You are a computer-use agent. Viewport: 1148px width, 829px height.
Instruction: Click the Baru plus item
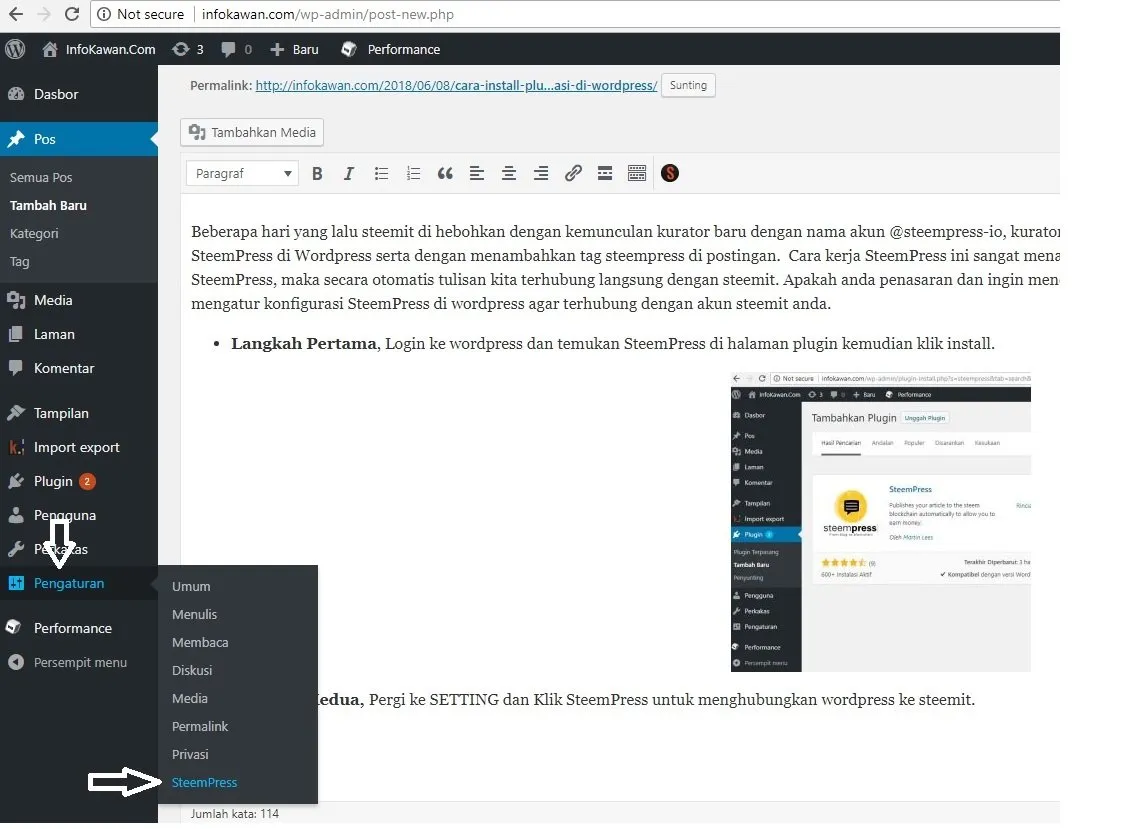[x=294, y=49]
